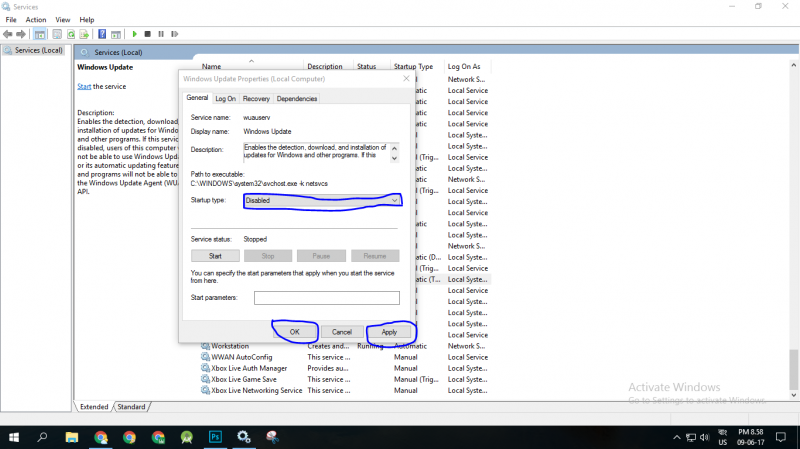This screenshot has width=800, height=449.
Task: Click the services list scrollbar thumb
Action: pyautogui.click(x=793, y=369)
